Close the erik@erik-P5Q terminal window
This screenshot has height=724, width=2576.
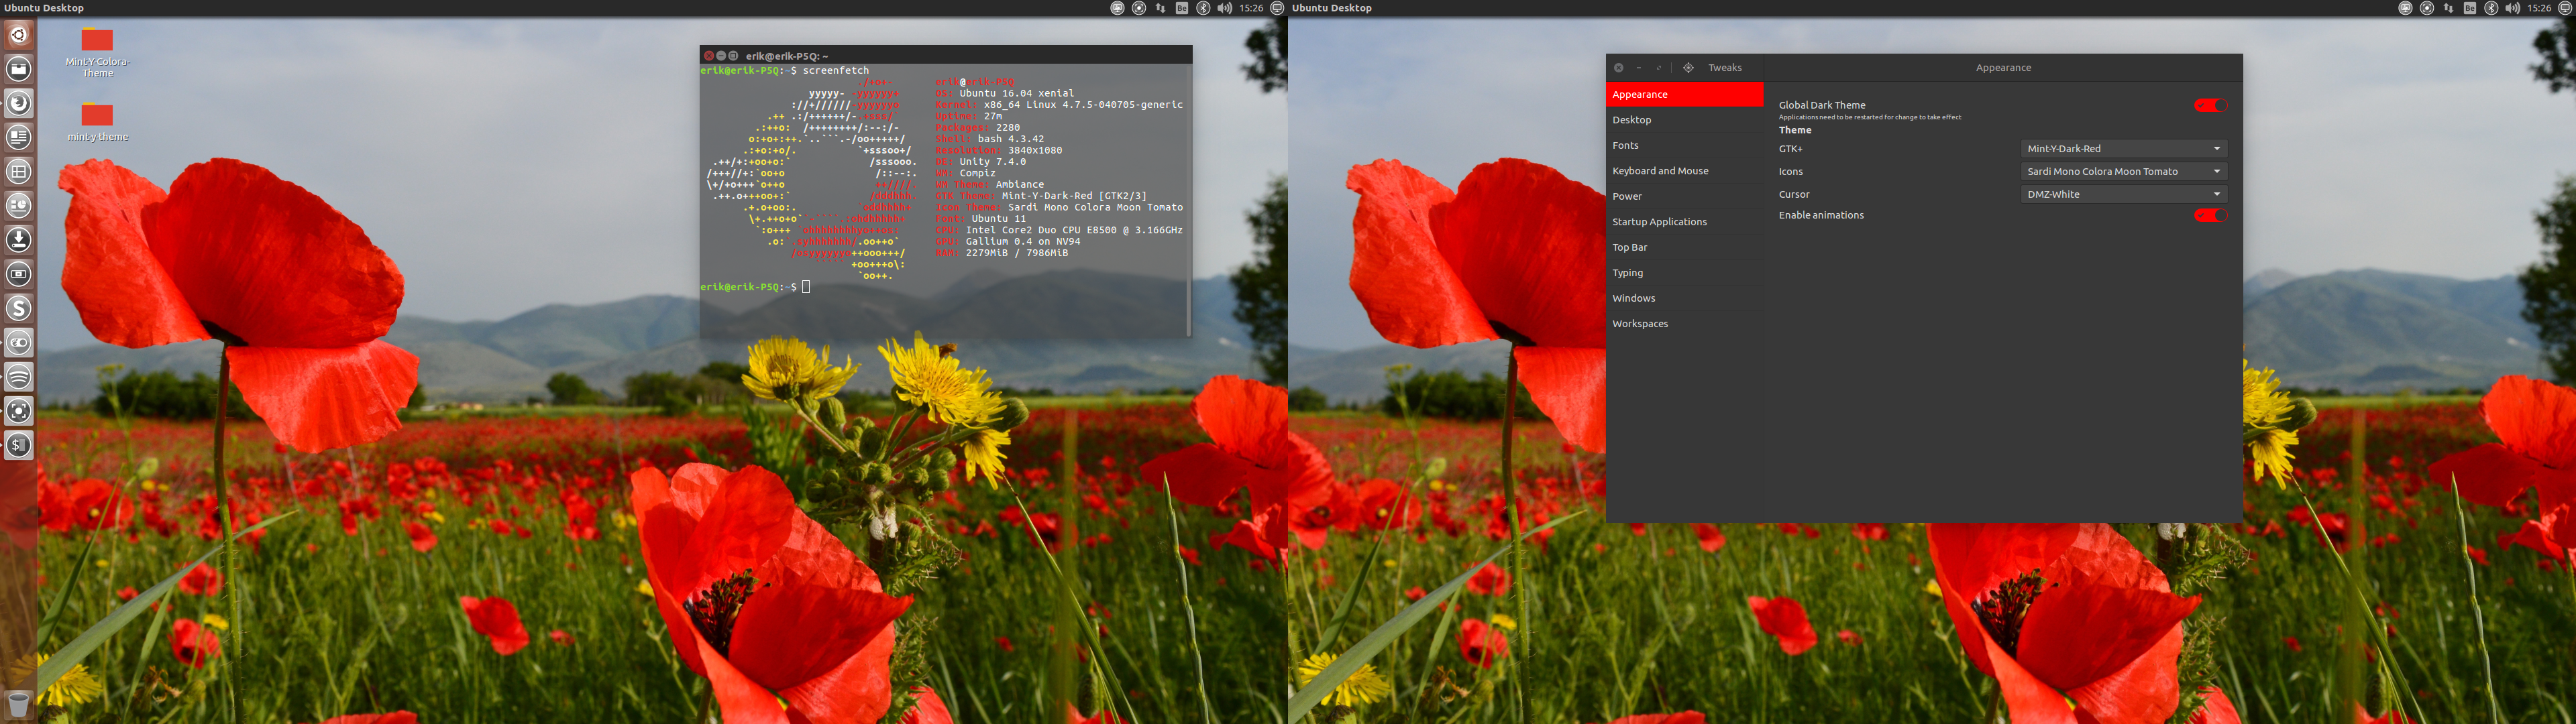click(x=709, y=56)
